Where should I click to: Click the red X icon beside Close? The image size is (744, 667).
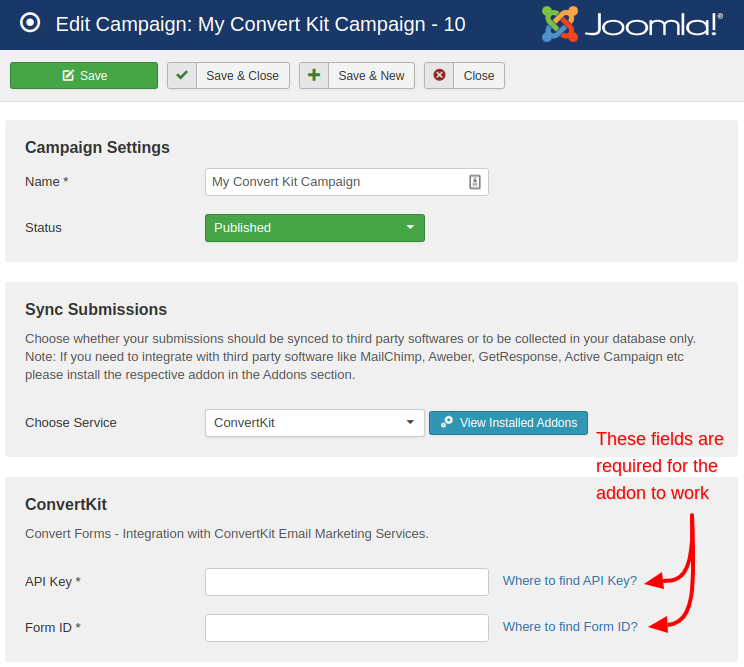(x=439, y=75)
